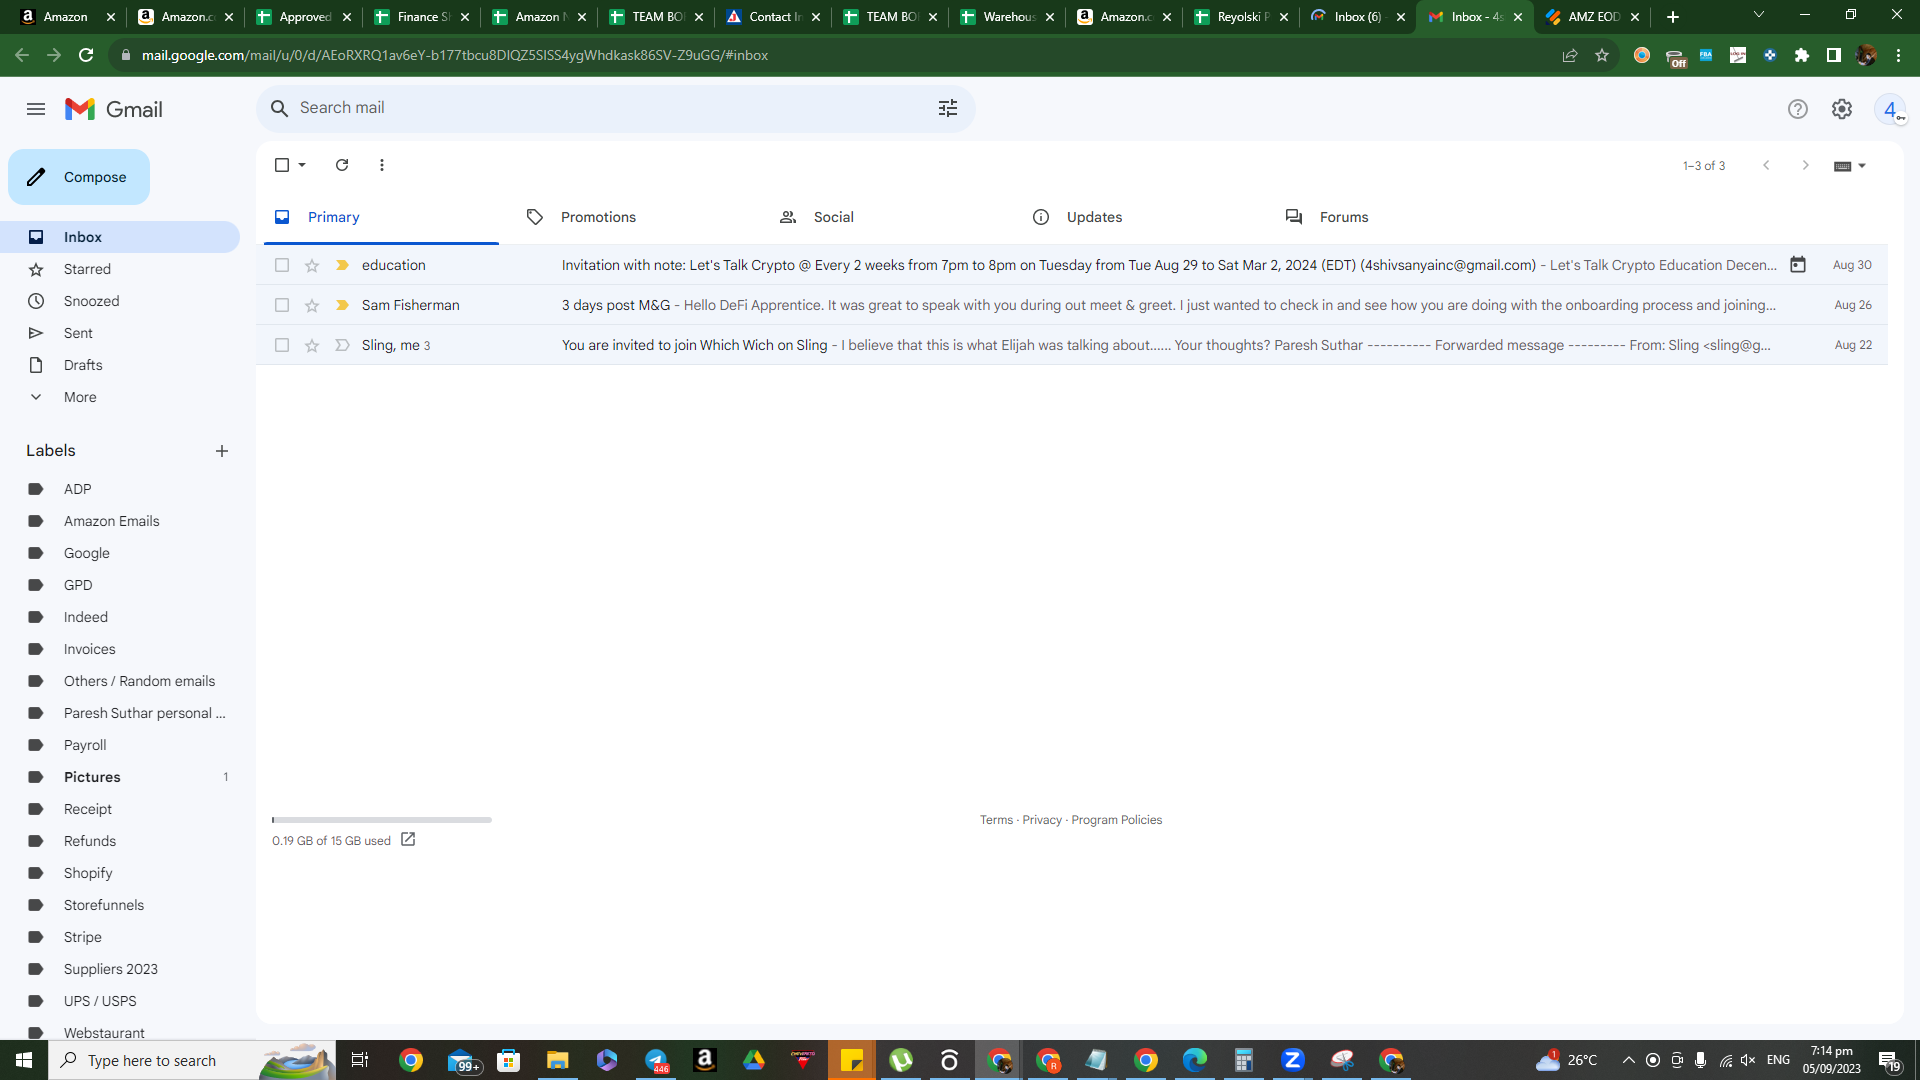Open the input tools keyboard dropdown

[1850, 166]
